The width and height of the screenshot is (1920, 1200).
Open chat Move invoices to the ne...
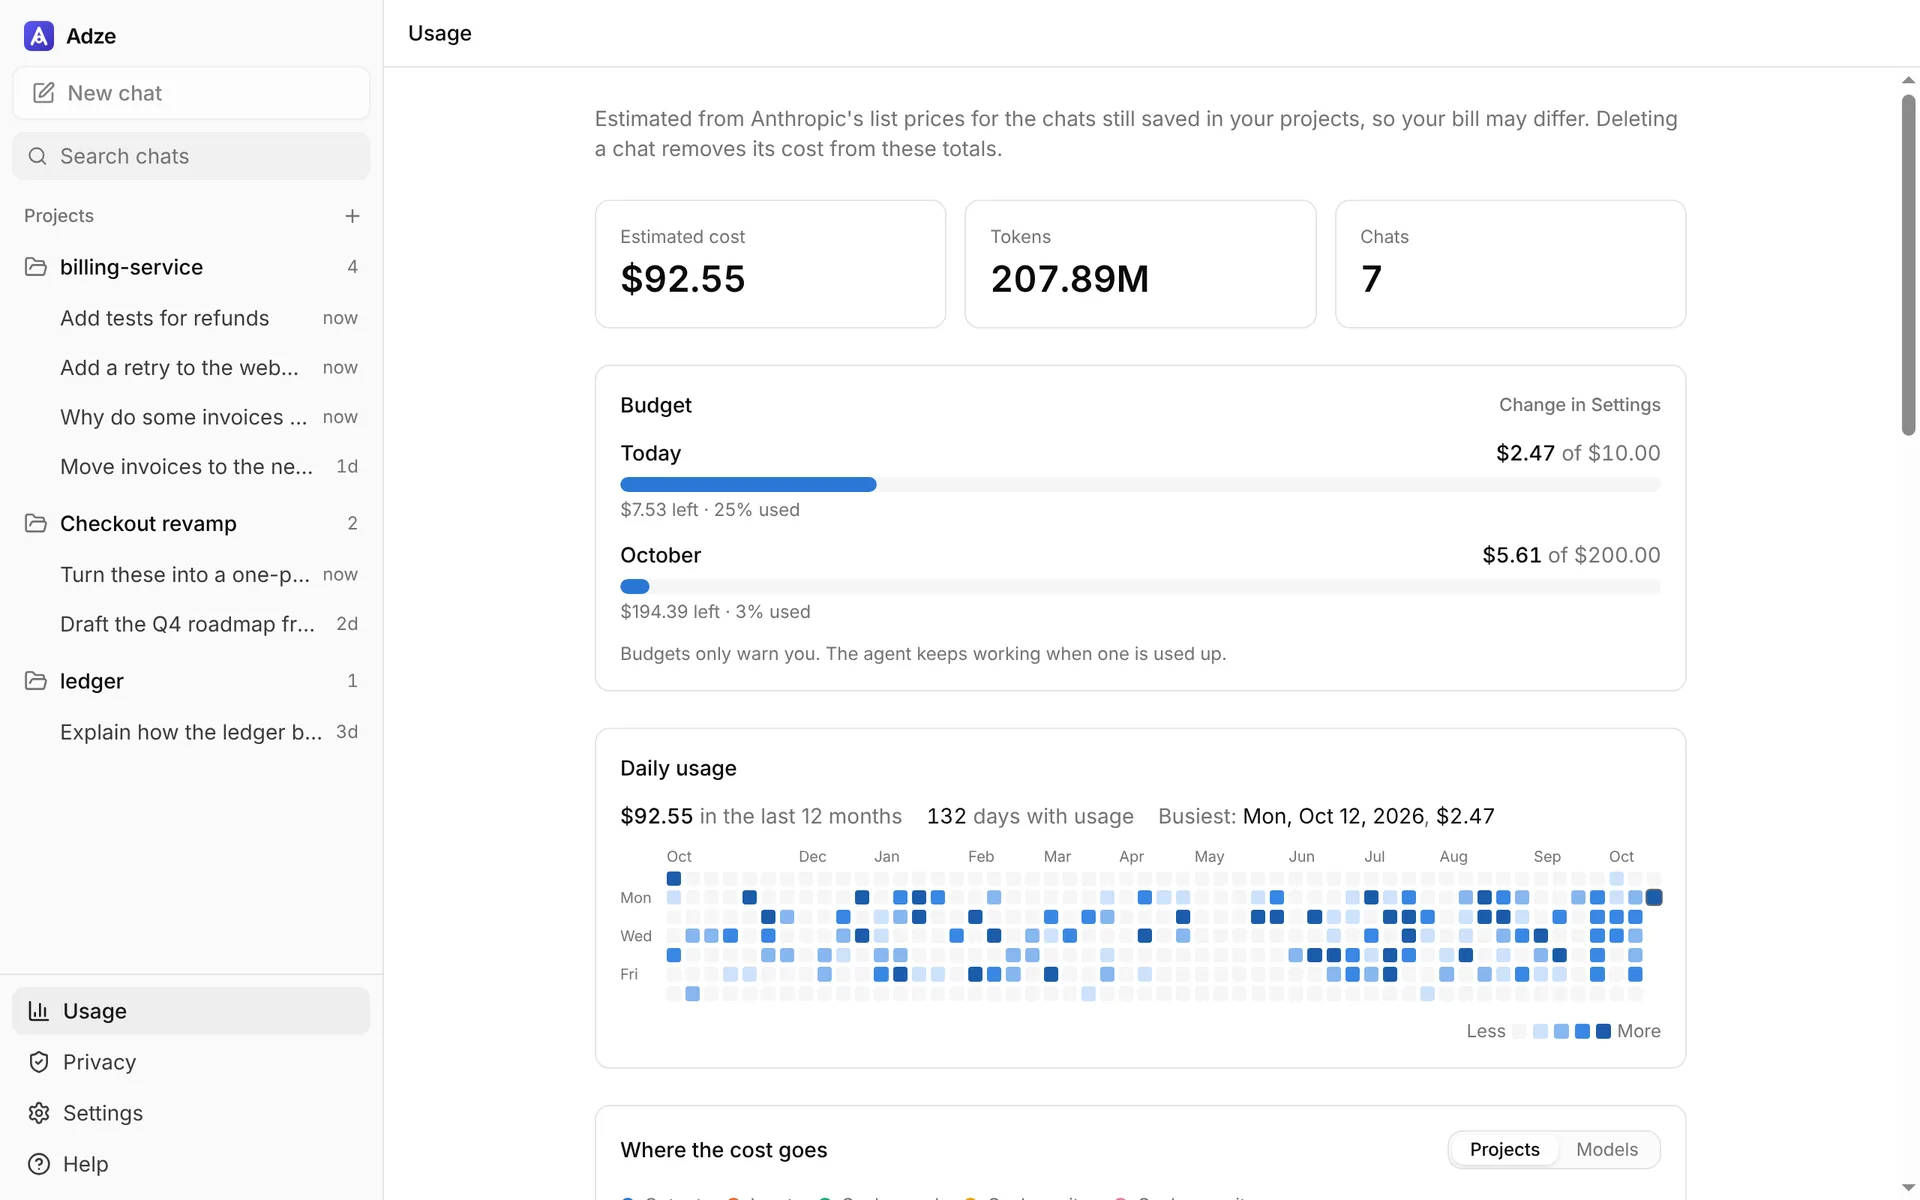coord(191,467)
